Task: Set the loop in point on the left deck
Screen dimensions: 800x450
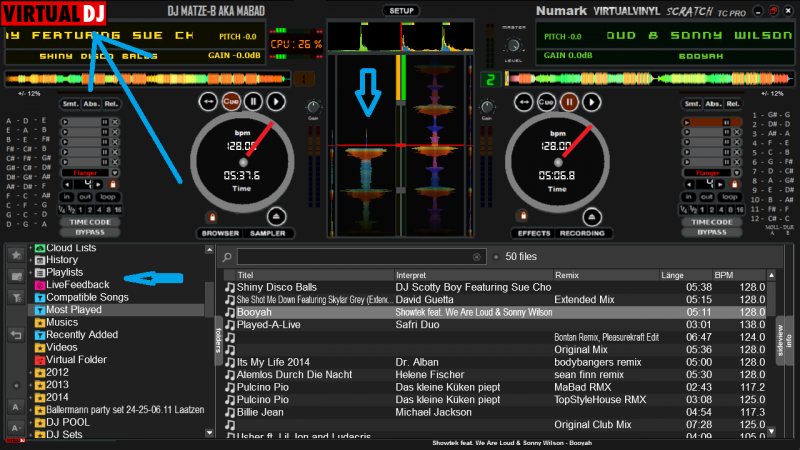Action: (66, 197)
